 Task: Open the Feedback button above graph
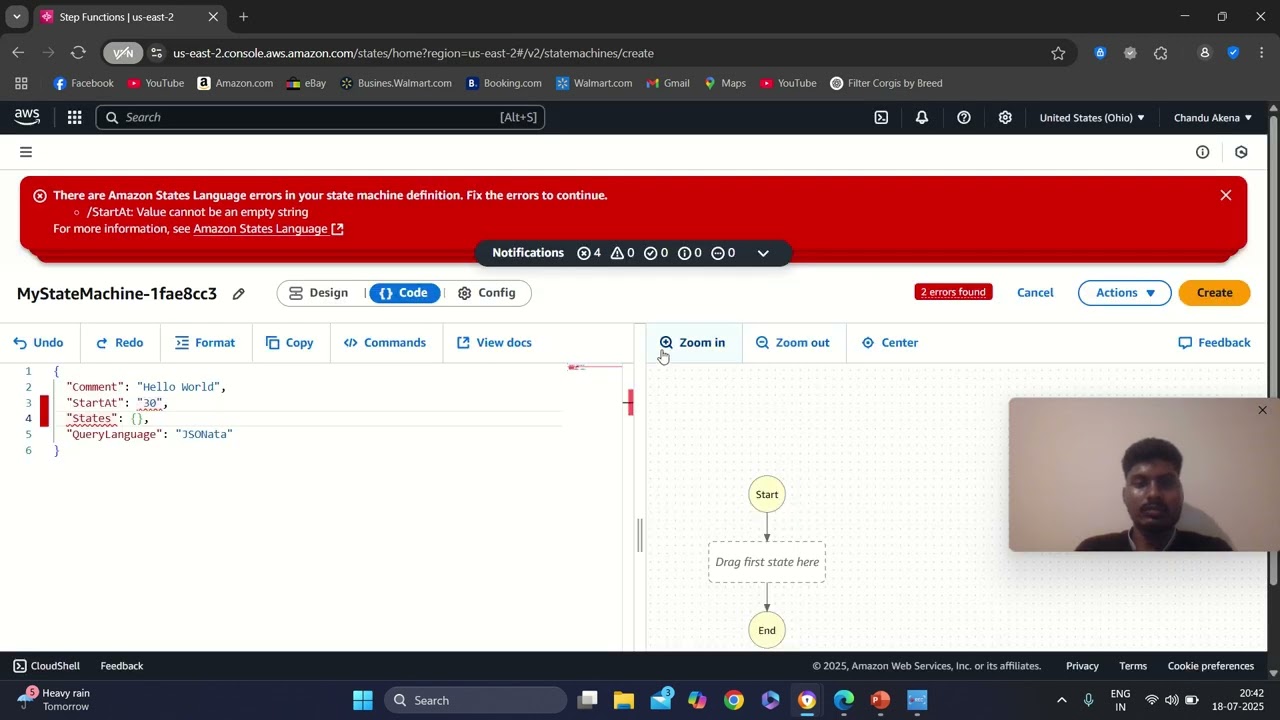coord(1214,342)
